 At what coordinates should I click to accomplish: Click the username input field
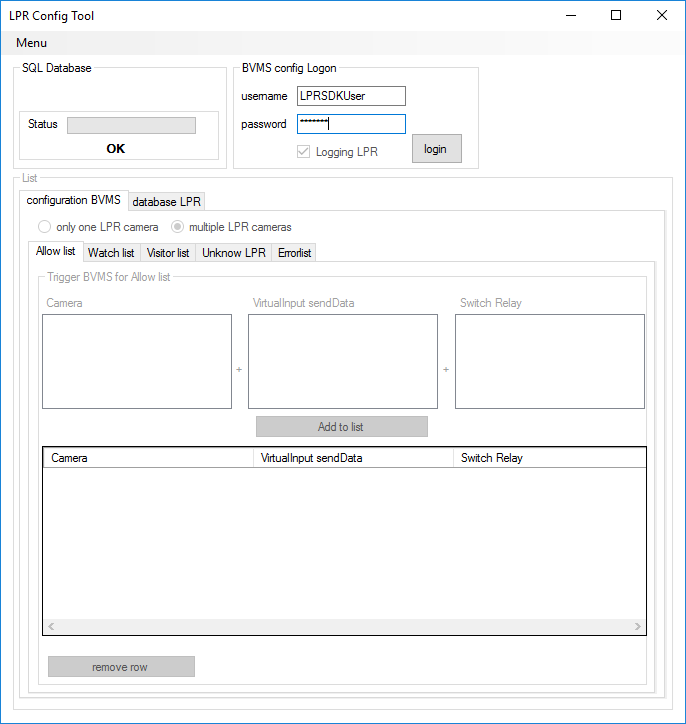351,96
